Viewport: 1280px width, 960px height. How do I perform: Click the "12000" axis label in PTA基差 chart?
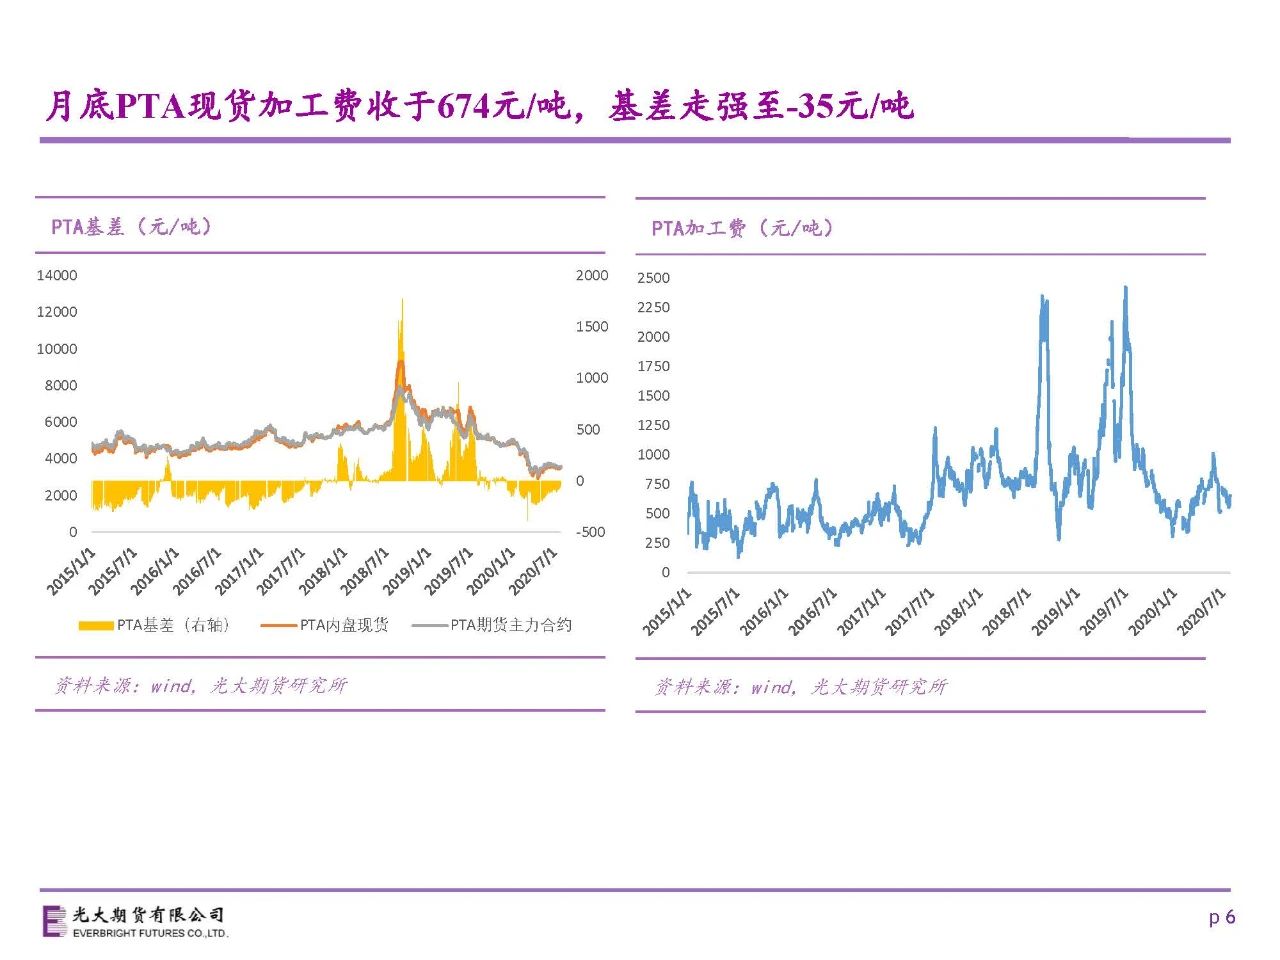(57, 312)
